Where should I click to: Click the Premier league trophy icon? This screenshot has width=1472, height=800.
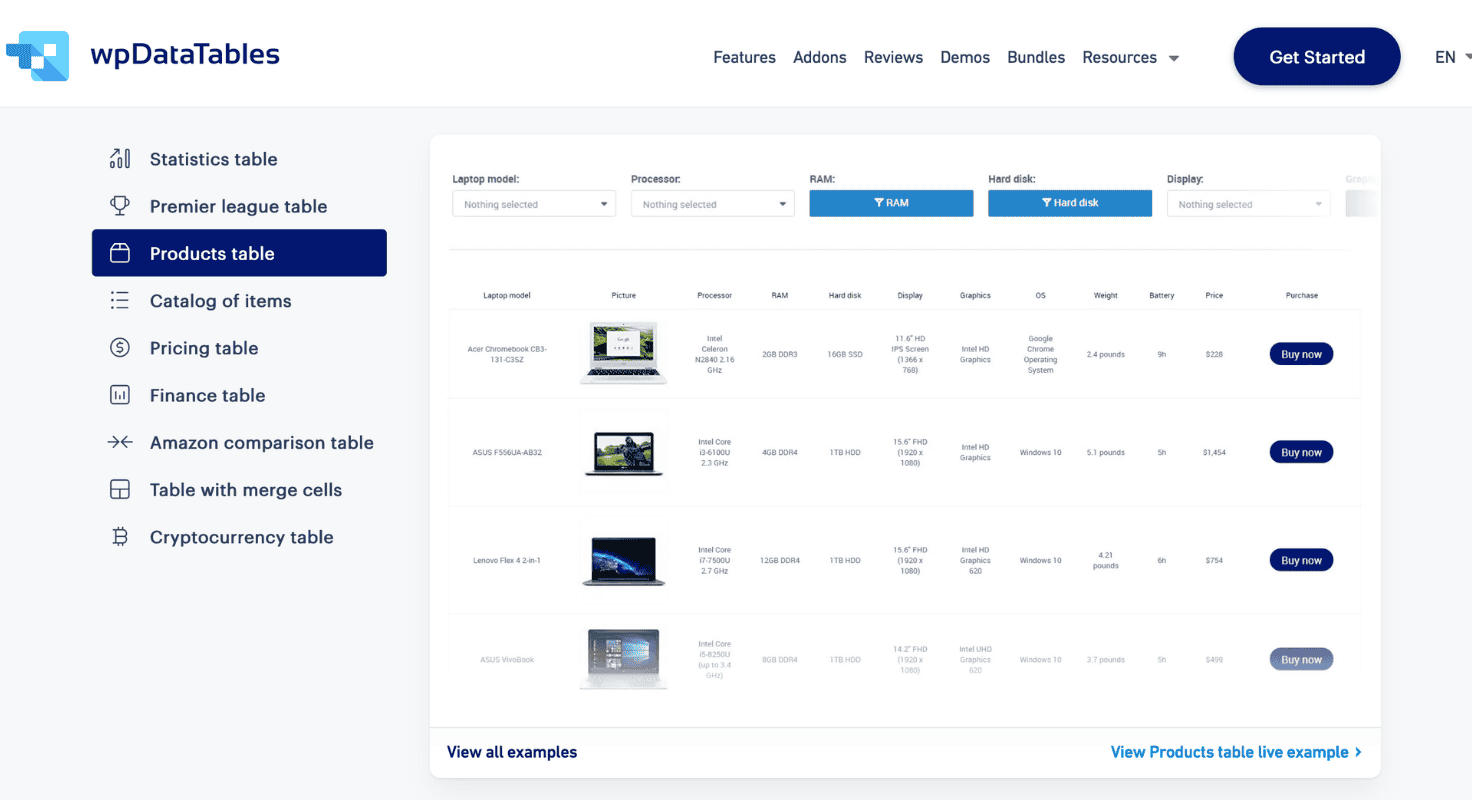click(120, 205)
